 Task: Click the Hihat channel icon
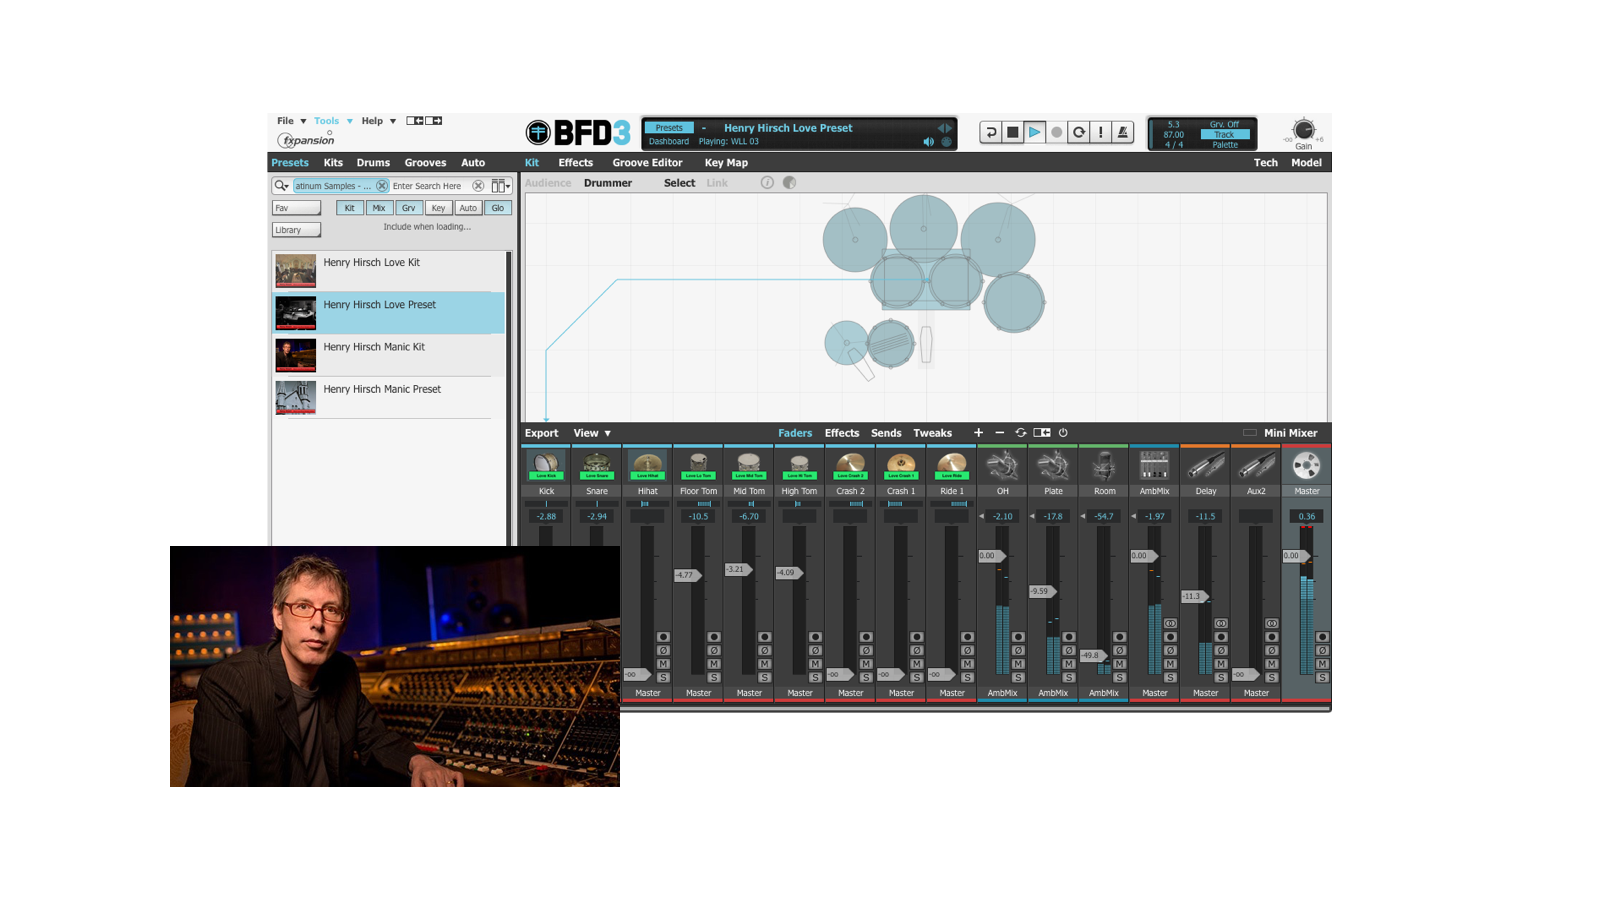648,465
